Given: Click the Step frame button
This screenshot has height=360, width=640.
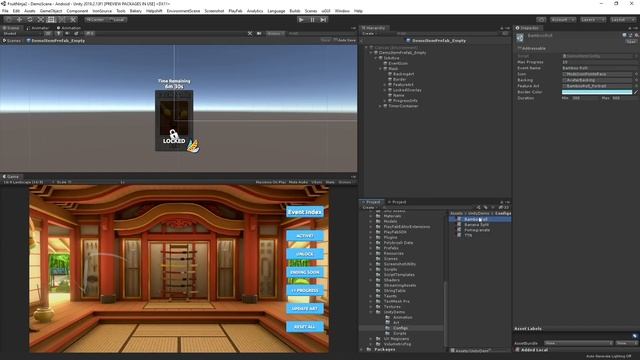Looking at the screenshot, I should [323, 20].
